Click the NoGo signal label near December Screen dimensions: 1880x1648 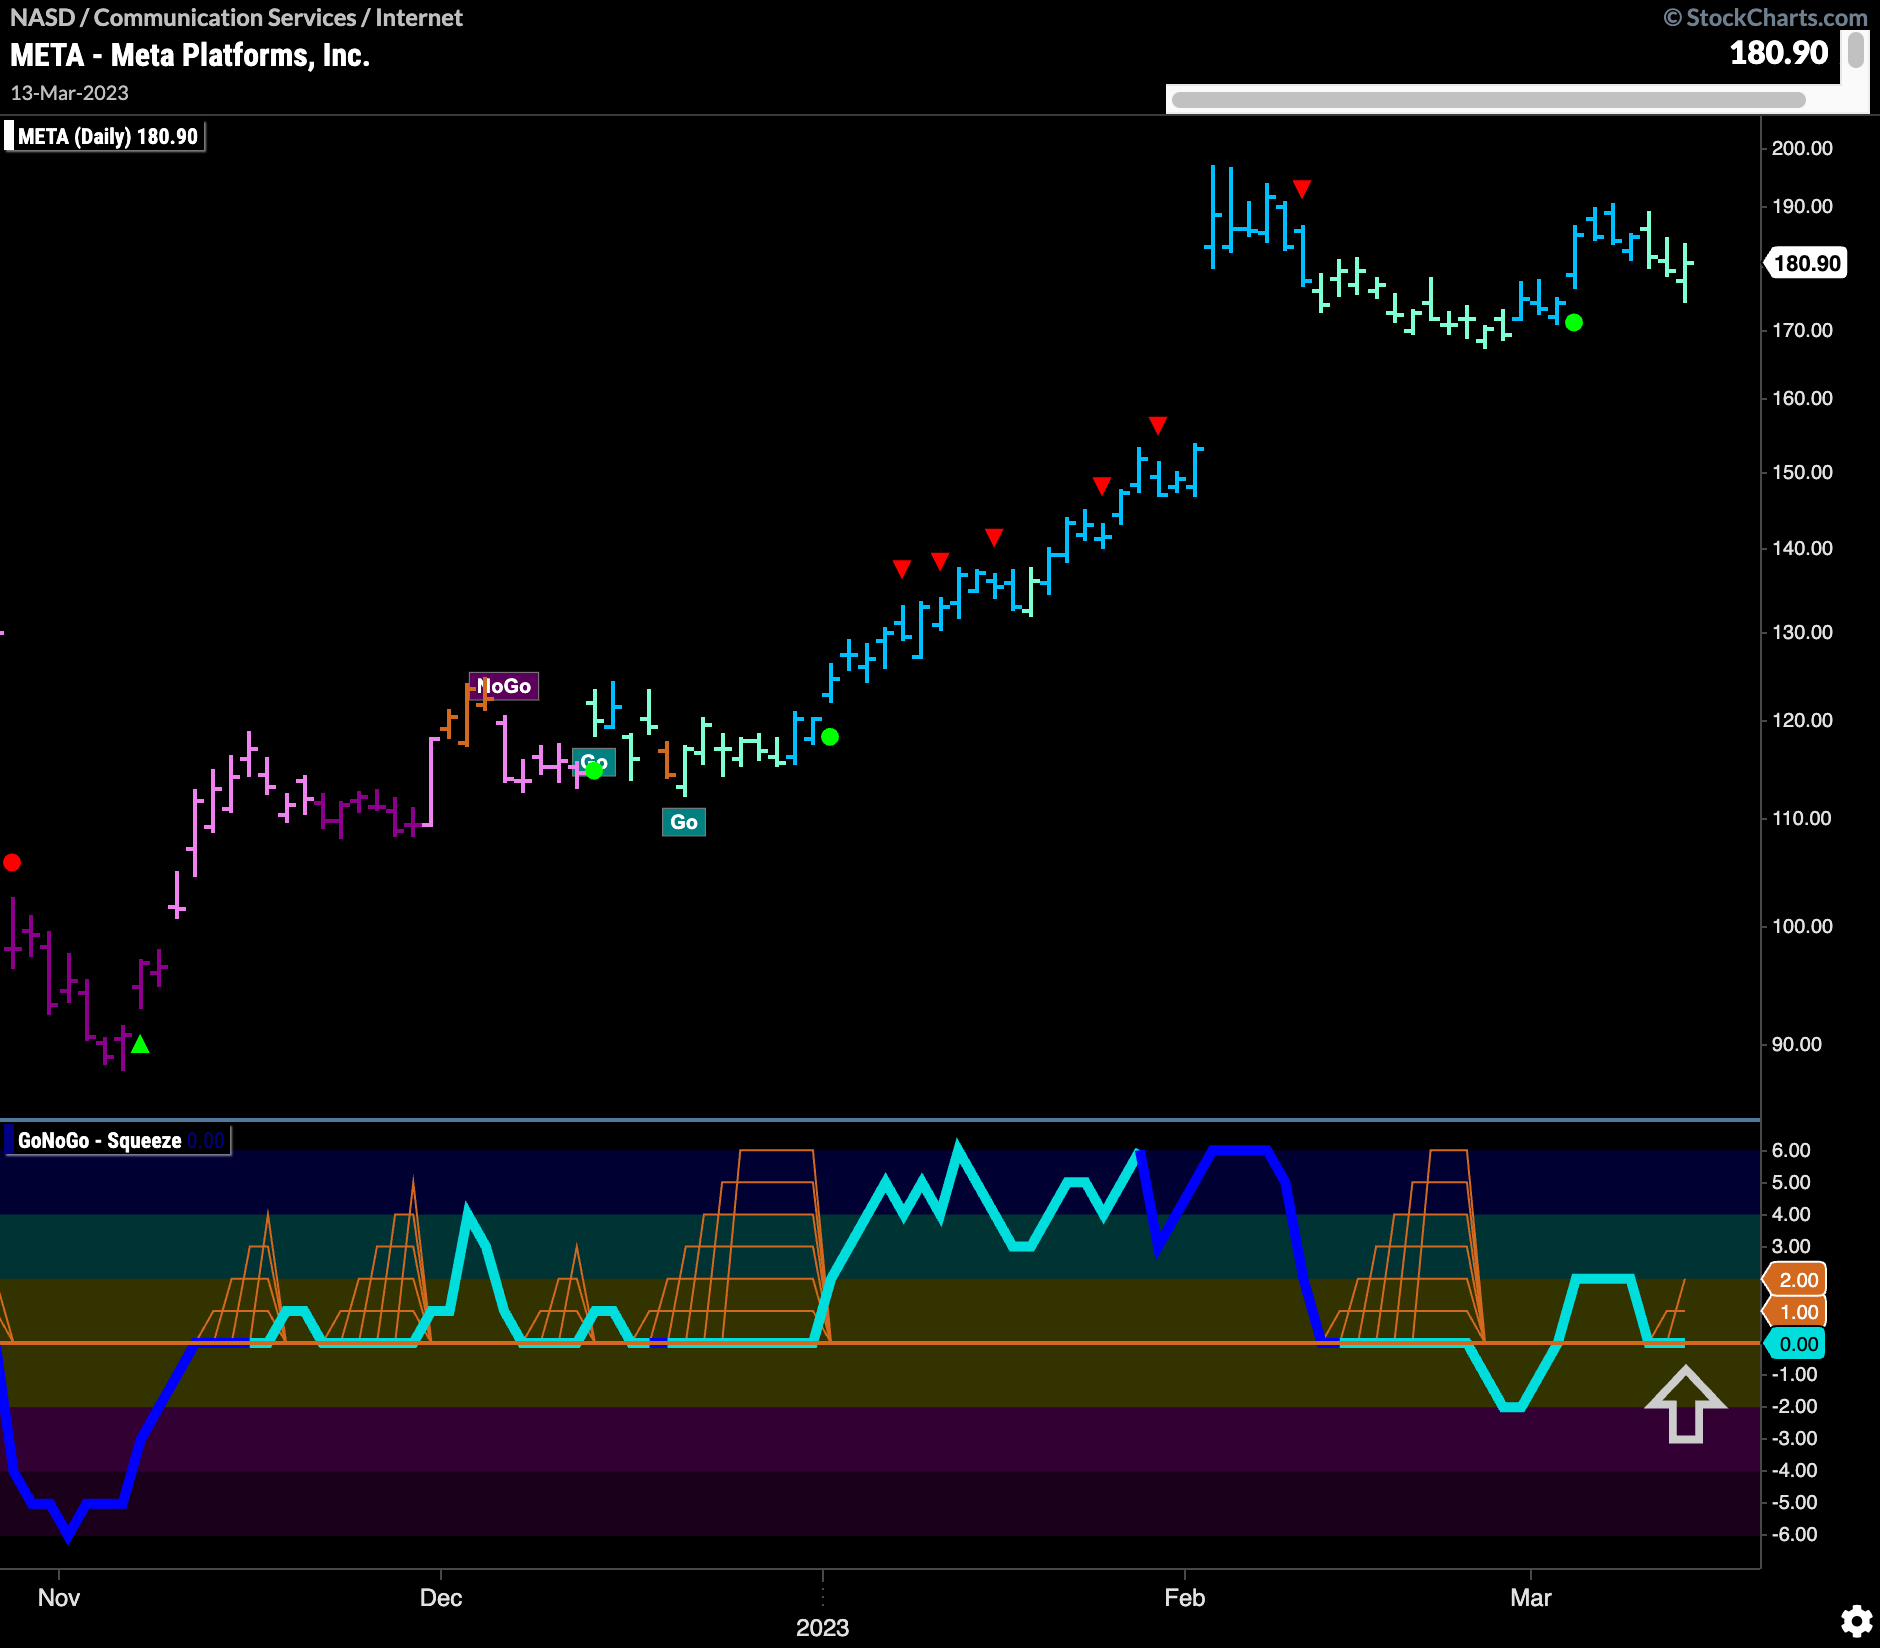[504, 686]
